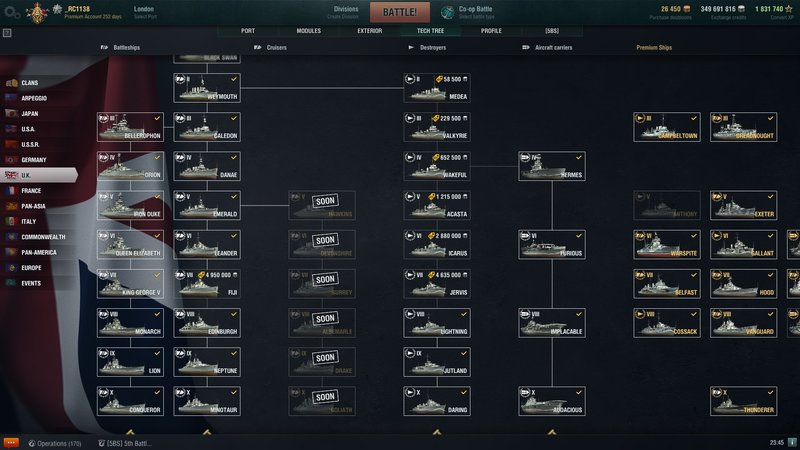Image resolution: width=800 pixels, height=450 pixels.
Task: Expand battleship branch arrow below Conqueror
Action: [x=130, y=432]
